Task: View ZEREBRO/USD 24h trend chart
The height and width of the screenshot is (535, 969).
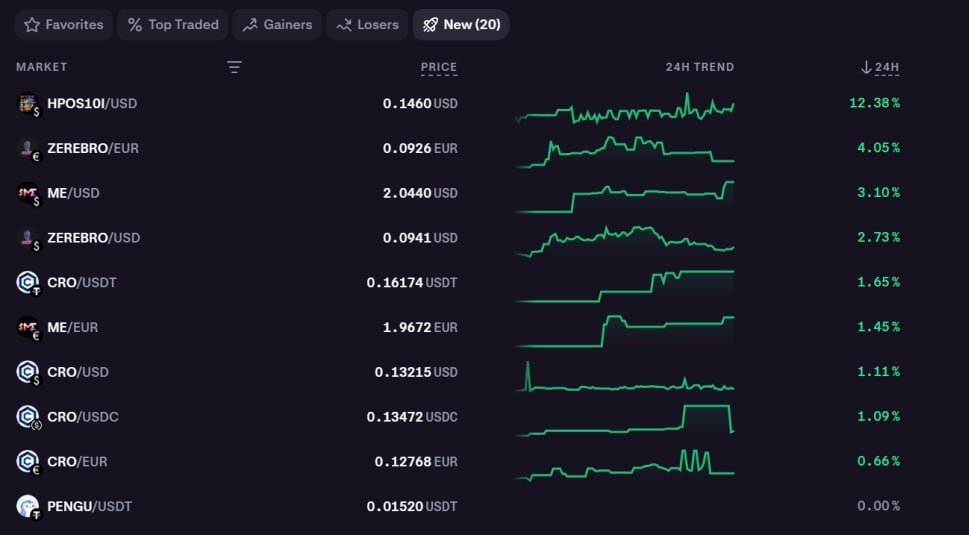Action: coord(625,241)
